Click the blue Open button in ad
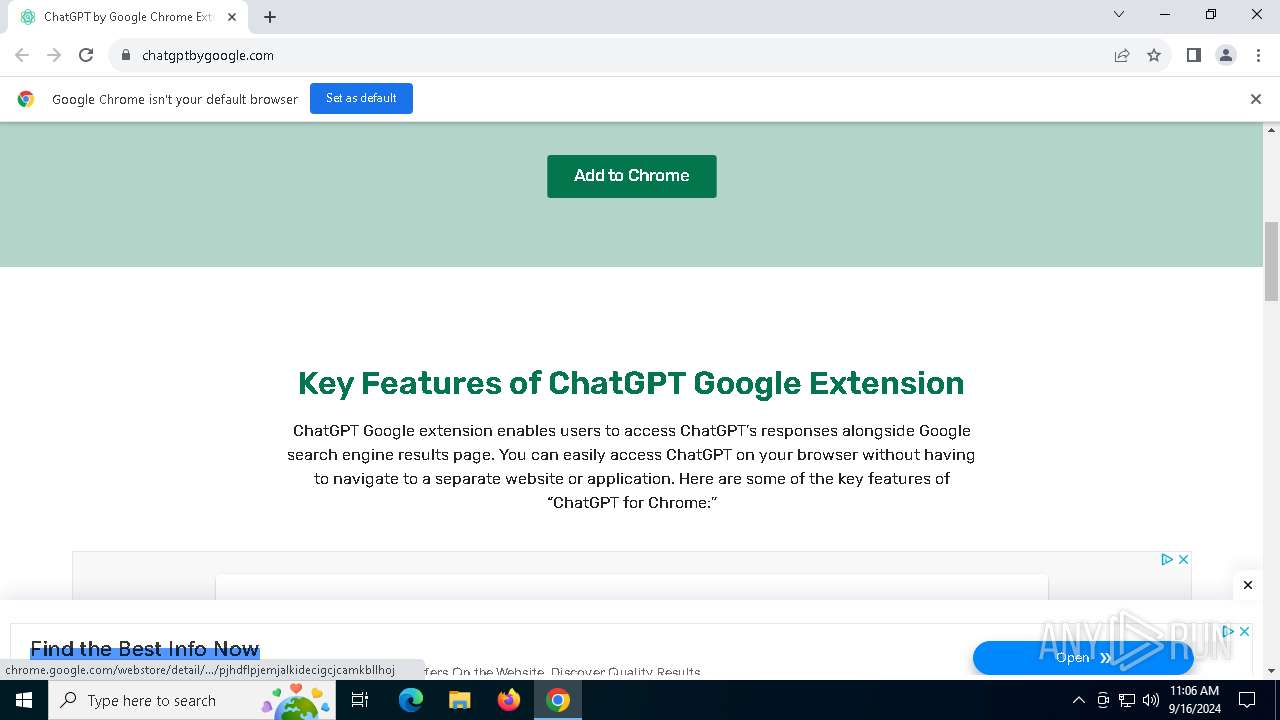Viewport: 1280px width, 720px height. 1083,658
